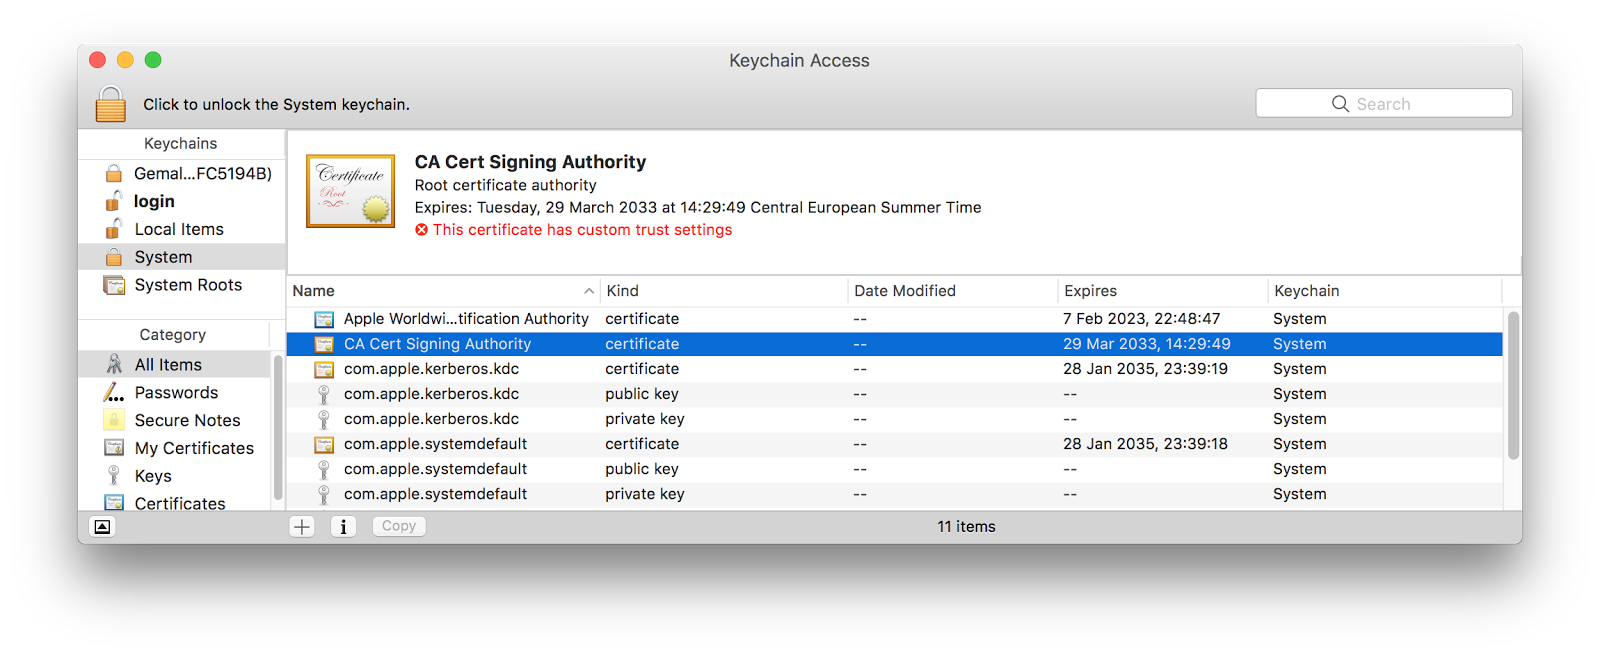Click the item list vertical scrollbar
This screenshot has height=655, width=1600.
pos(1513,385)
